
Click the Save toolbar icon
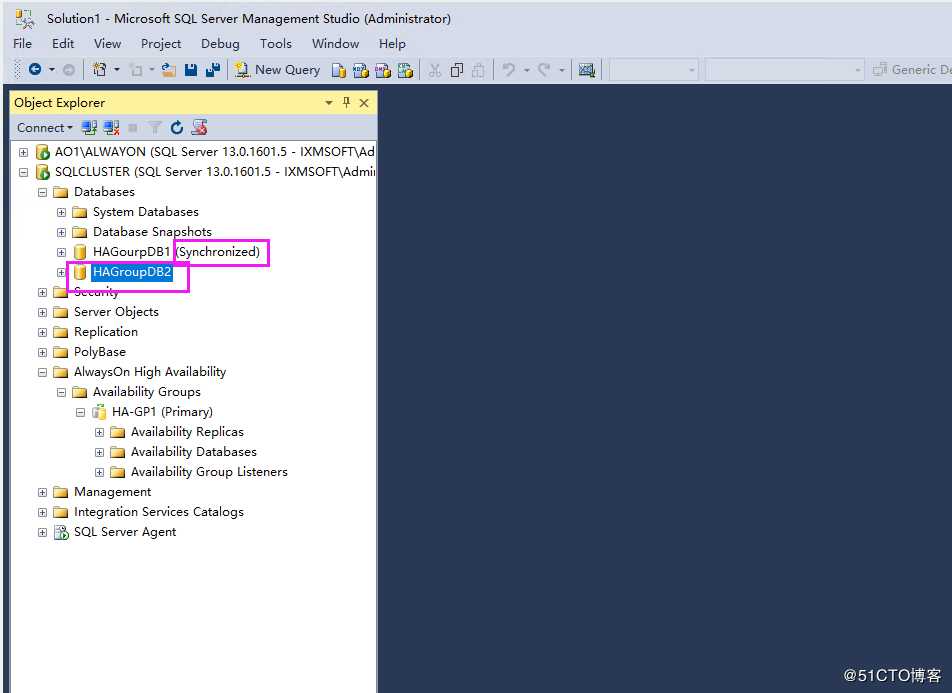190,69
